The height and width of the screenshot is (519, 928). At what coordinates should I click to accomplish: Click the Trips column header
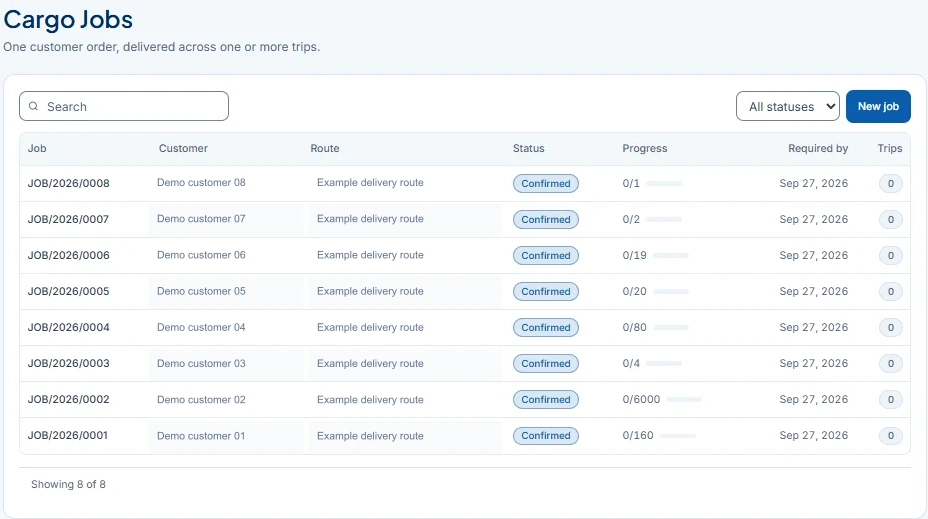click(x=890, y=149)
